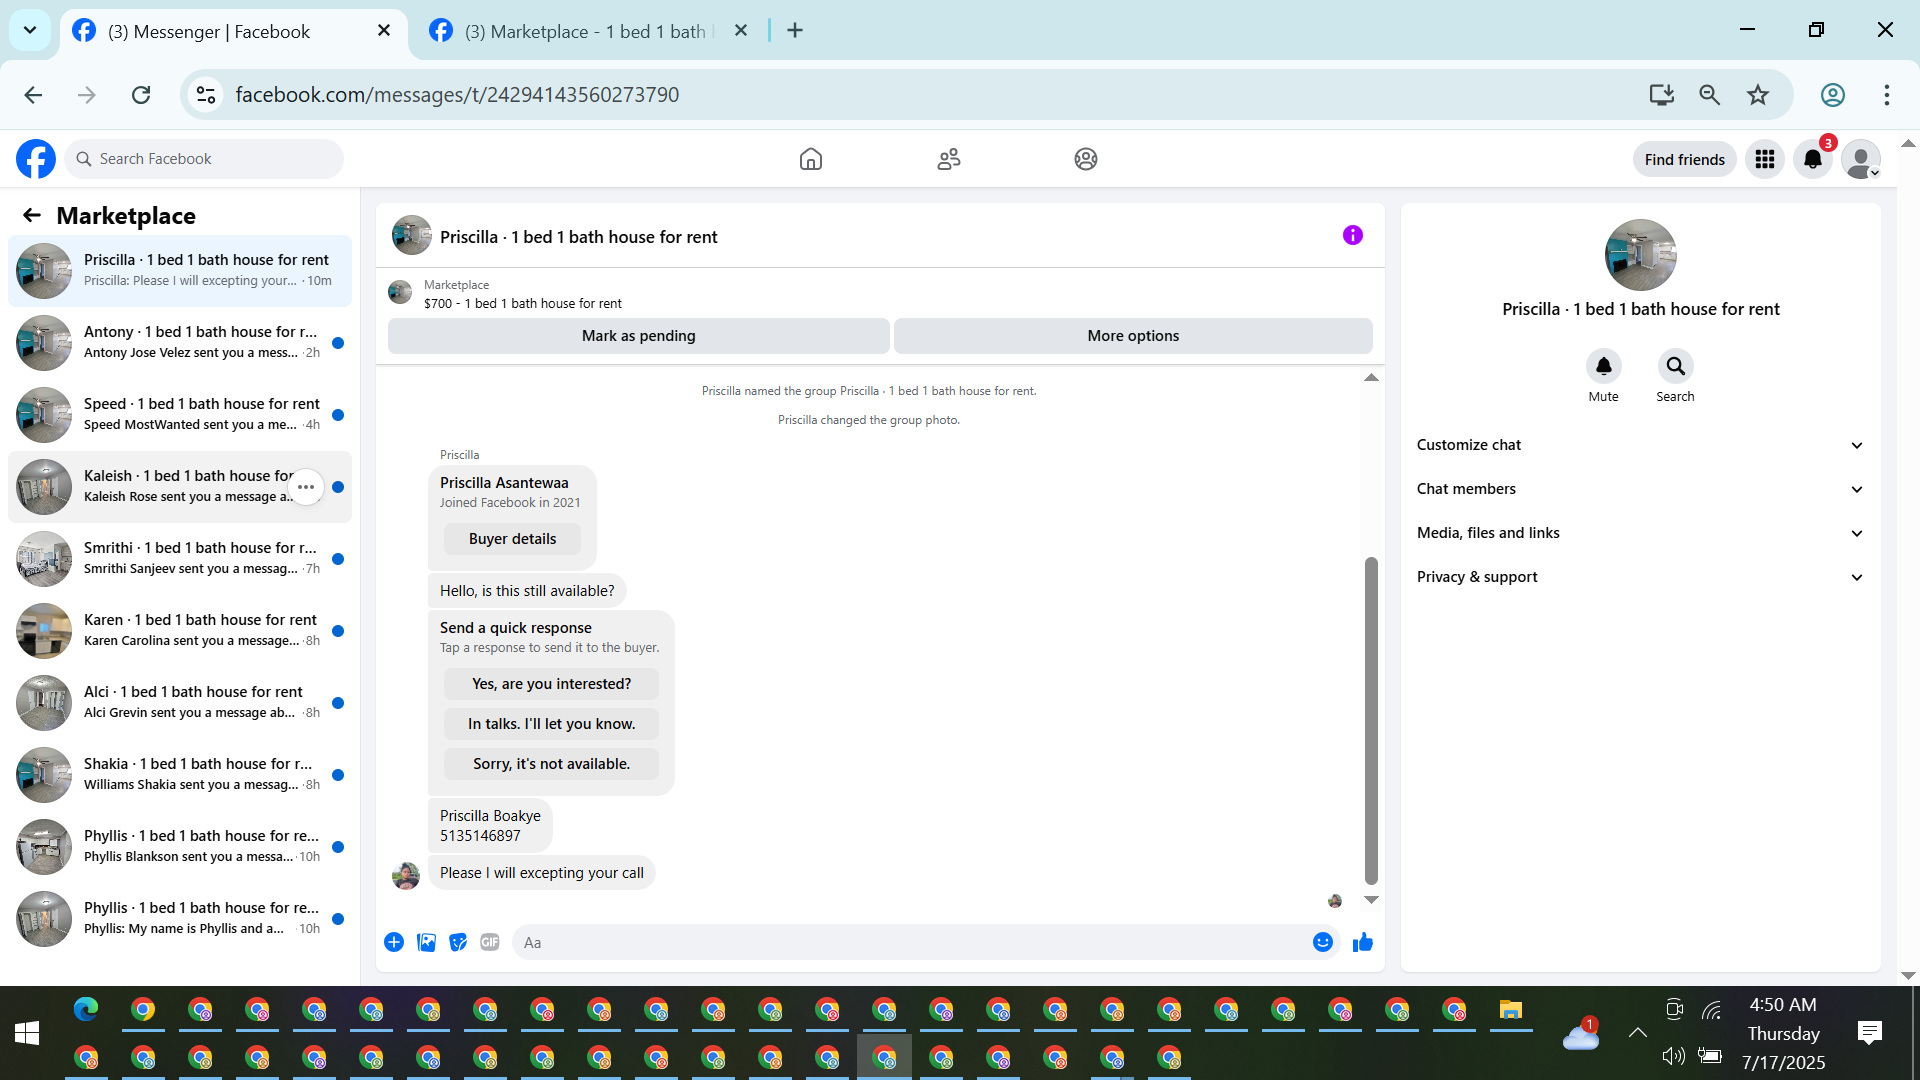Expand Customize chat section

coord(1640,445)
